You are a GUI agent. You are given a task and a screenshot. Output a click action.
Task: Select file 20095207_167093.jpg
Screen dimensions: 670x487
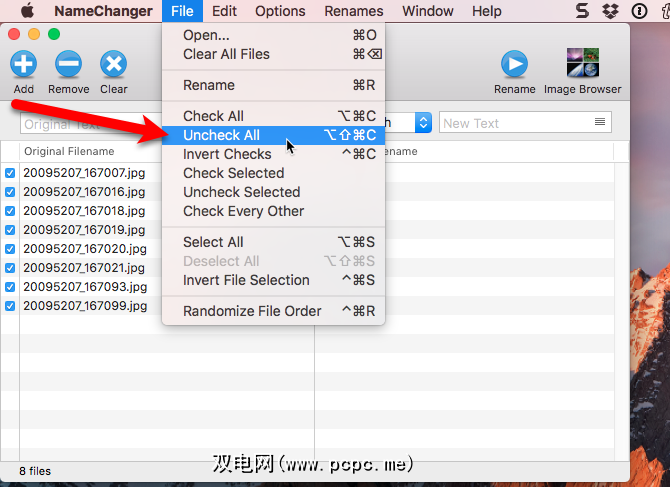(x=85, y=287)
